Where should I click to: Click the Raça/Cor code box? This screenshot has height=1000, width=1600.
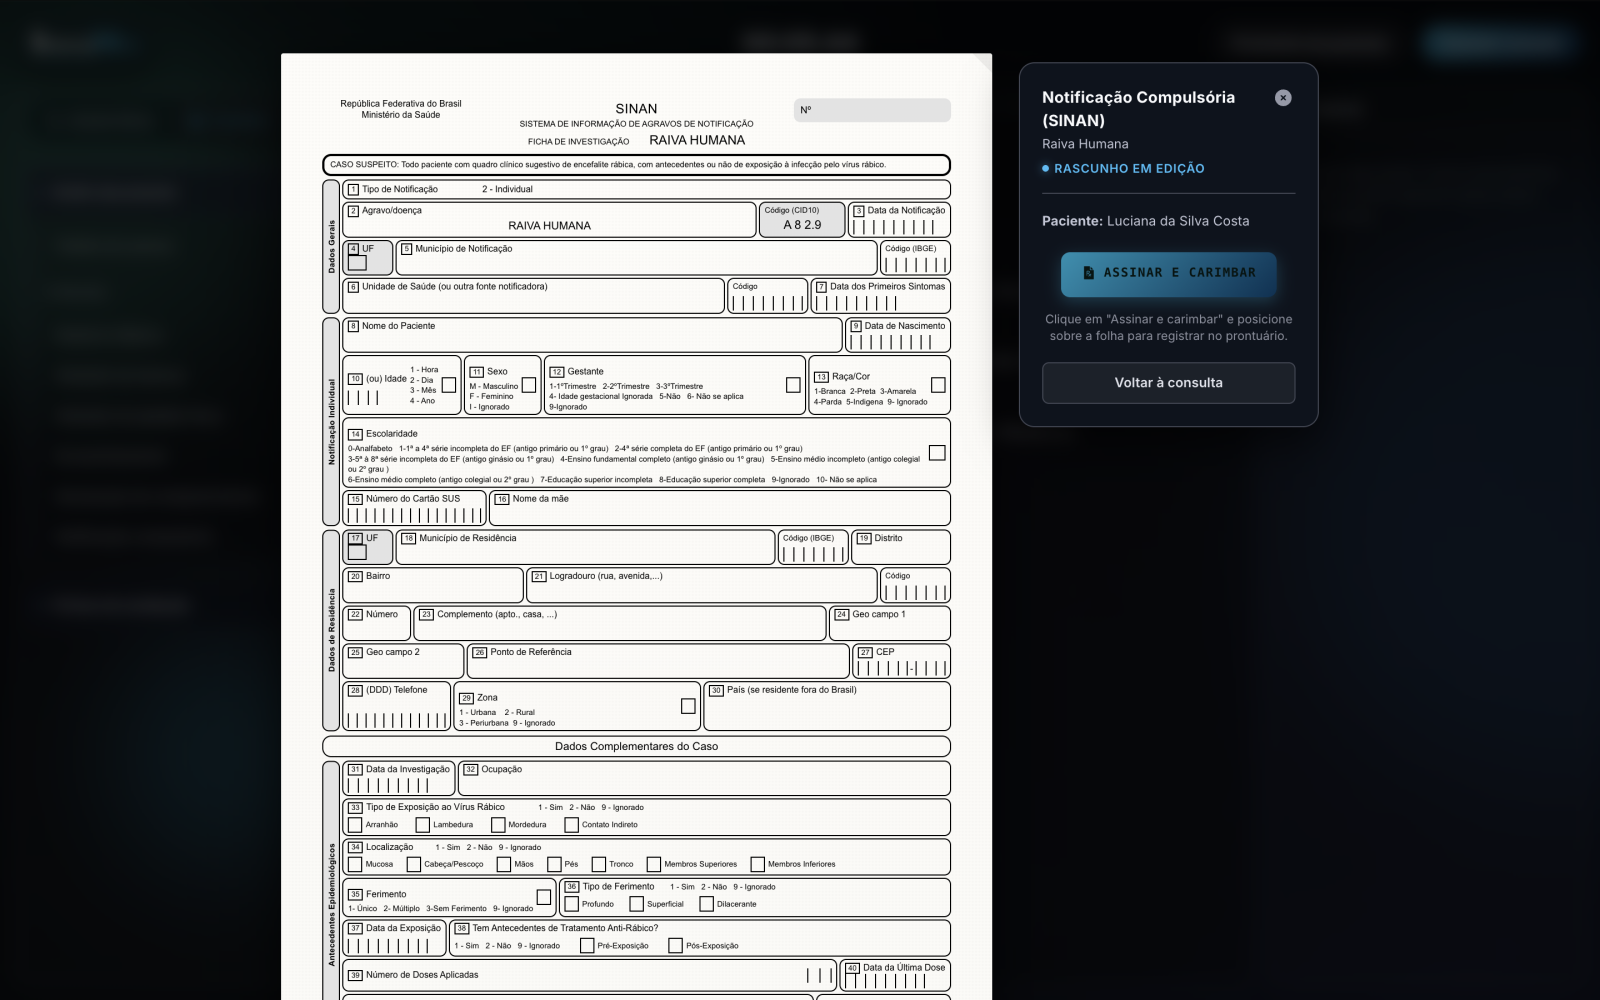[938, 385]
